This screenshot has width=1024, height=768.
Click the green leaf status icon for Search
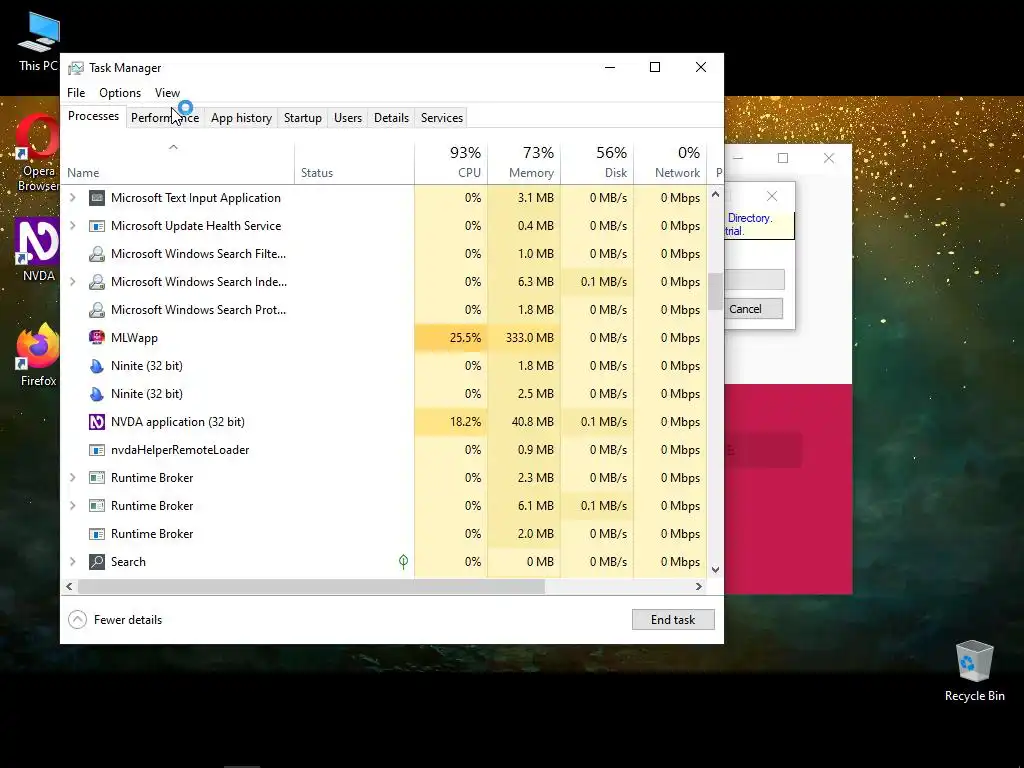pyautogui.click(x=404, y=562)
